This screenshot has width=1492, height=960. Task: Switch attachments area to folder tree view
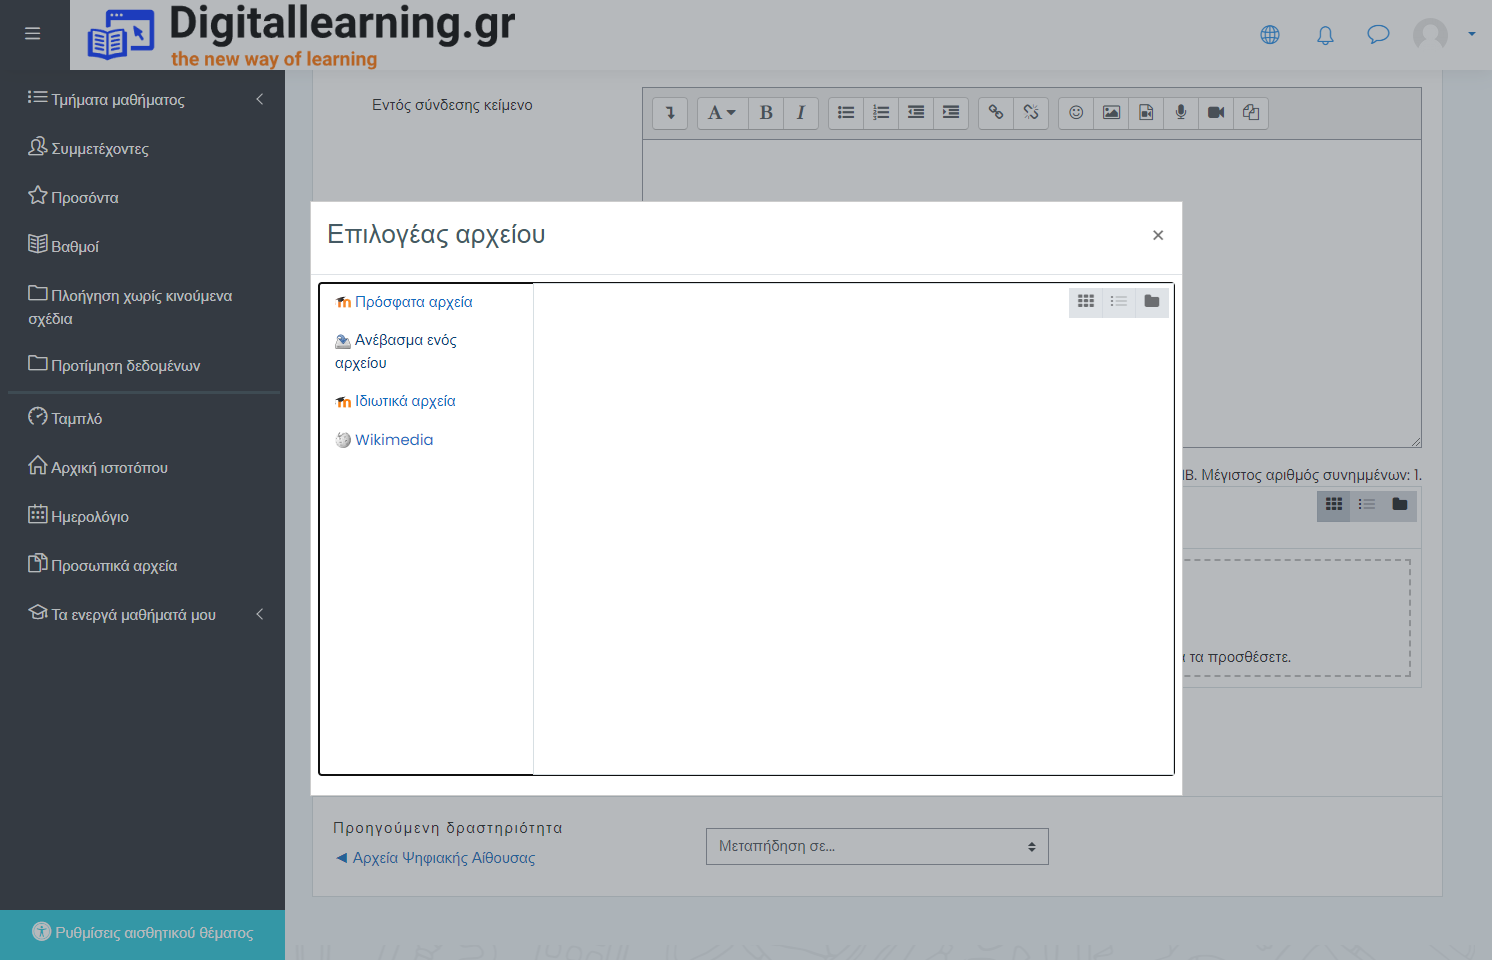(x=1400, y=505)
